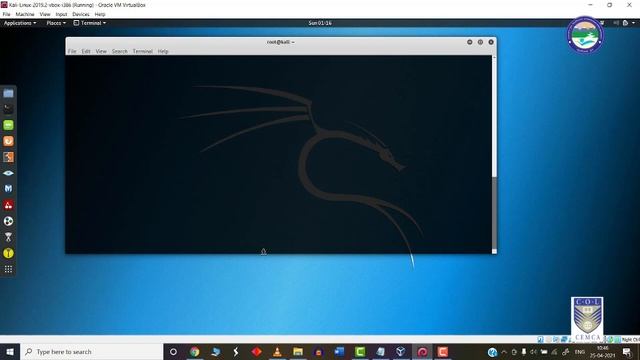Viewport: 640px width, 360px height.
Task: Show hidden tray icons chevron
Action: [x=504, y=352]
